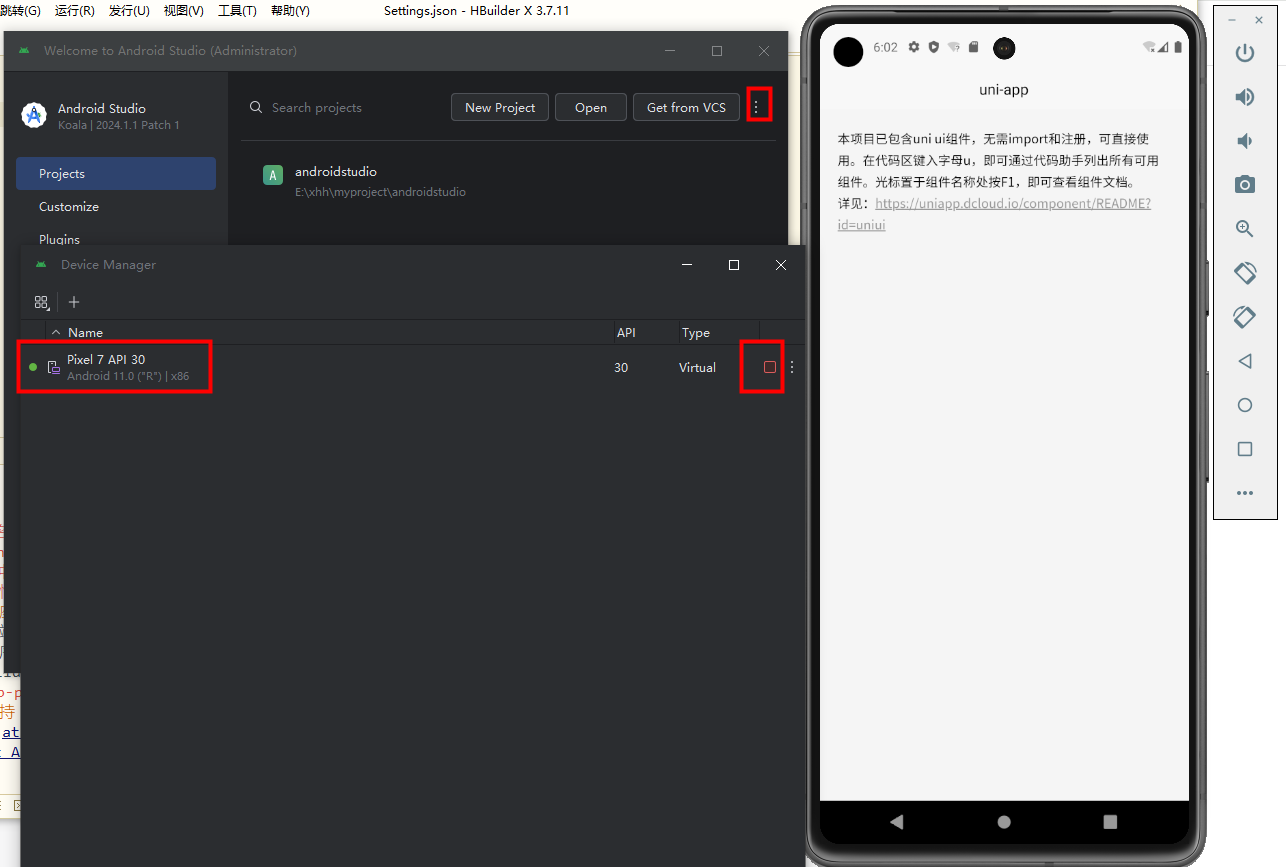Rotate emulator right
This screenshot has height=867, width=1286.
click(x=1245, y=317)
